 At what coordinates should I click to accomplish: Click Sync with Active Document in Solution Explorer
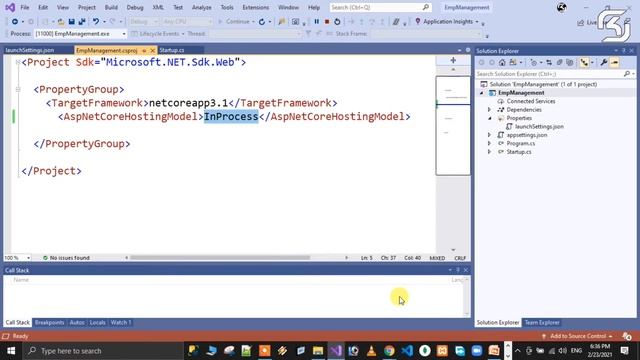[x=549, y=62]
